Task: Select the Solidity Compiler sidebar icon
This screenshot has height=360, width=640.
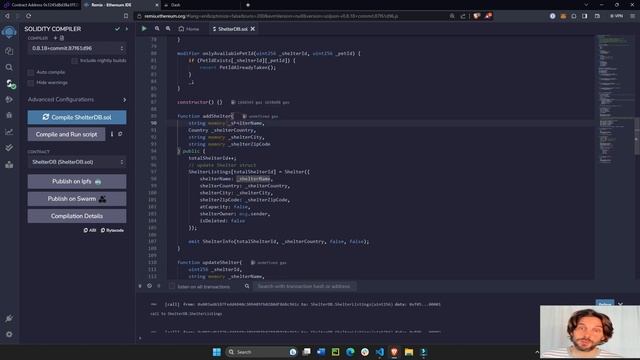Action: pyautogui.click(x=10, y=84)
